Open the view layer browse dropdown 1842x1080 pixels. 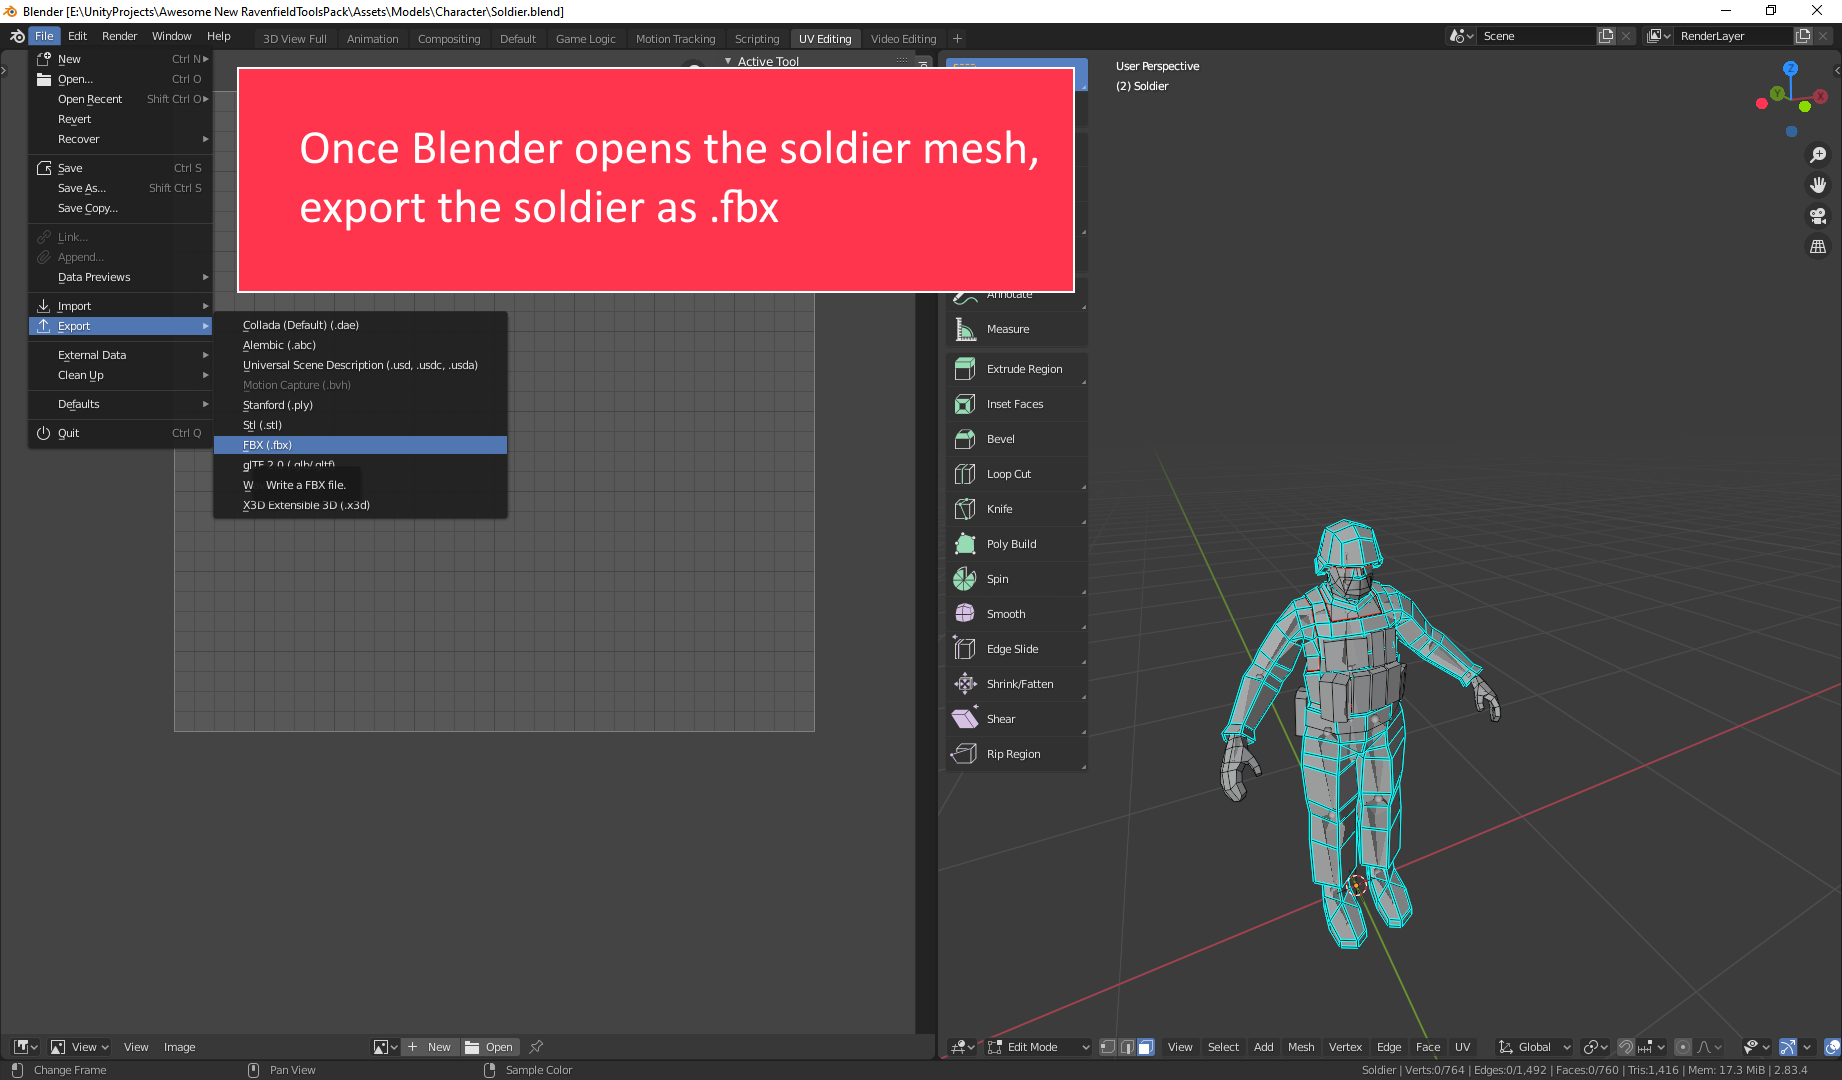(x=1659, y=36)
